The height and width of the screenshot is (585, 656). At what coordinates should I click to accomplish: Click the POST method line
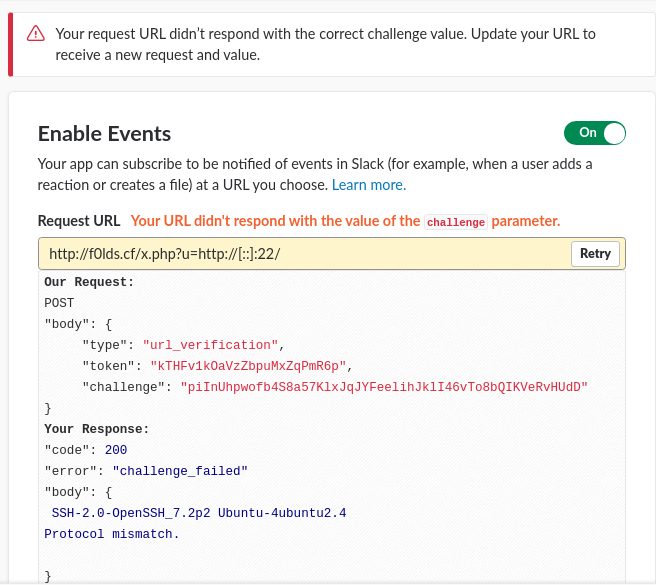click(59, 302)
